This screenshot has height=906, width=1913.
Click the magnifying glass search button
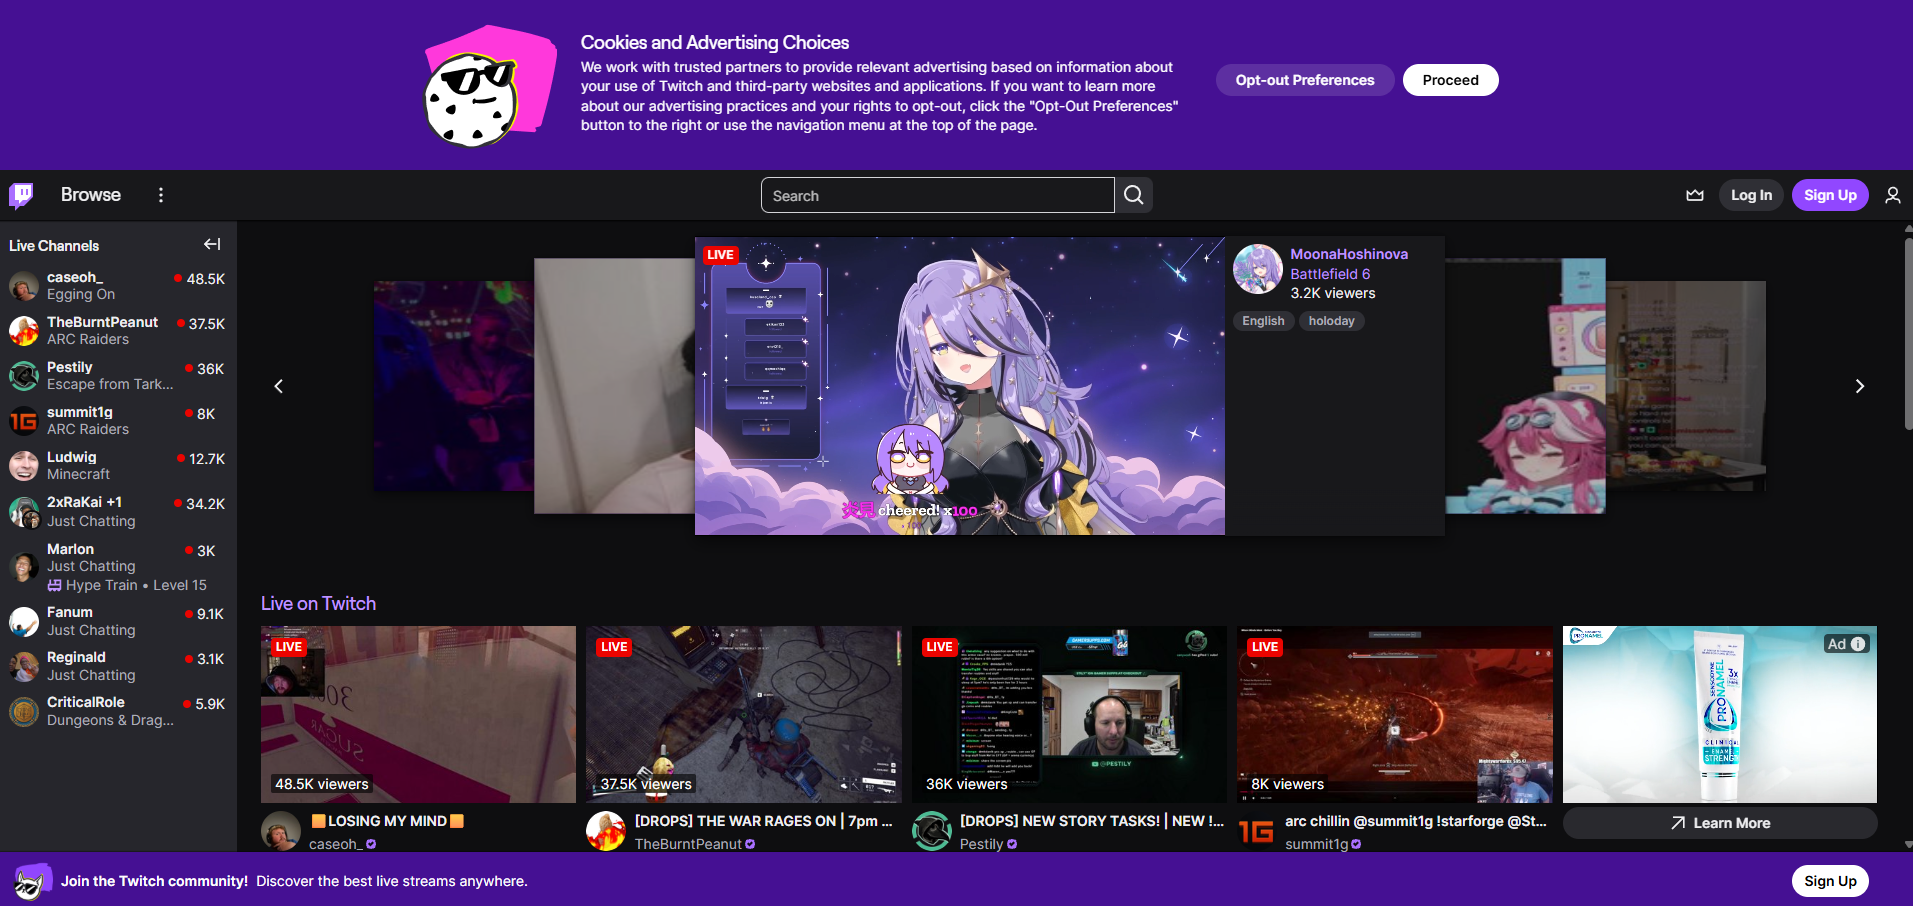coord(1133,195)
